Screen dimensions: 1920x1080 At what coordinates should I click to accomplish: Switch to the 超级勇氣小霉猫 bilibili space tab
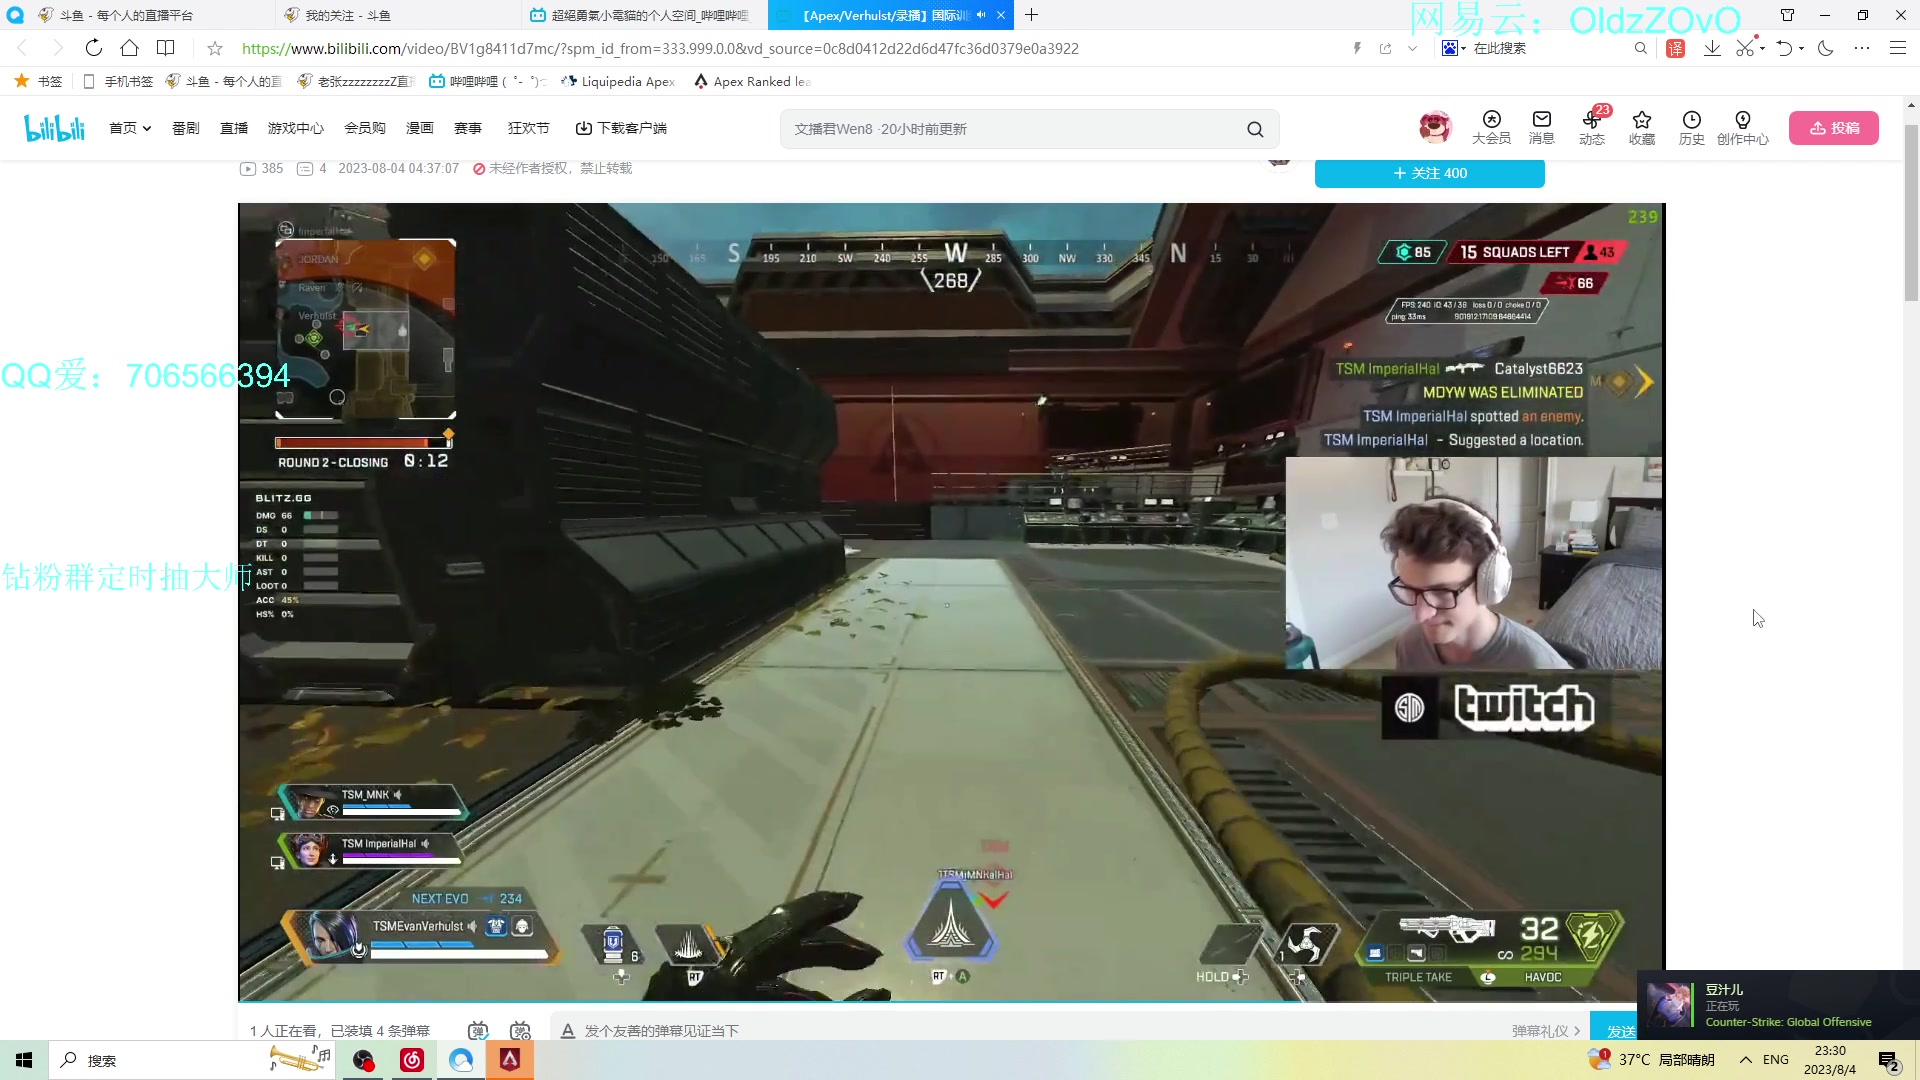click(645, 15)
